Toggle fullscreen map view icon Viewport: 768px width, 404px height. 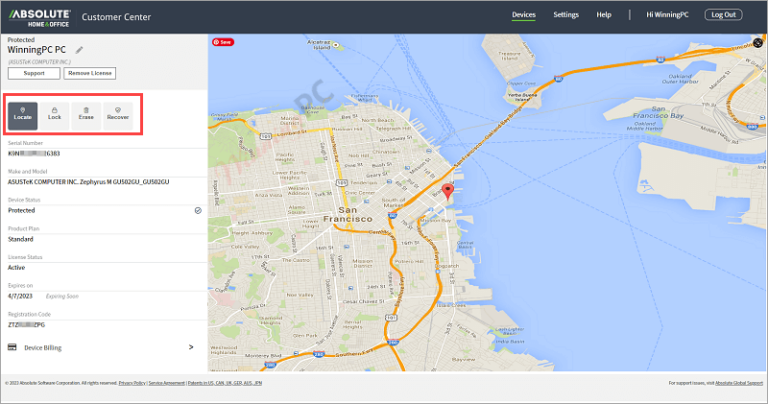(x=758, y=42)
